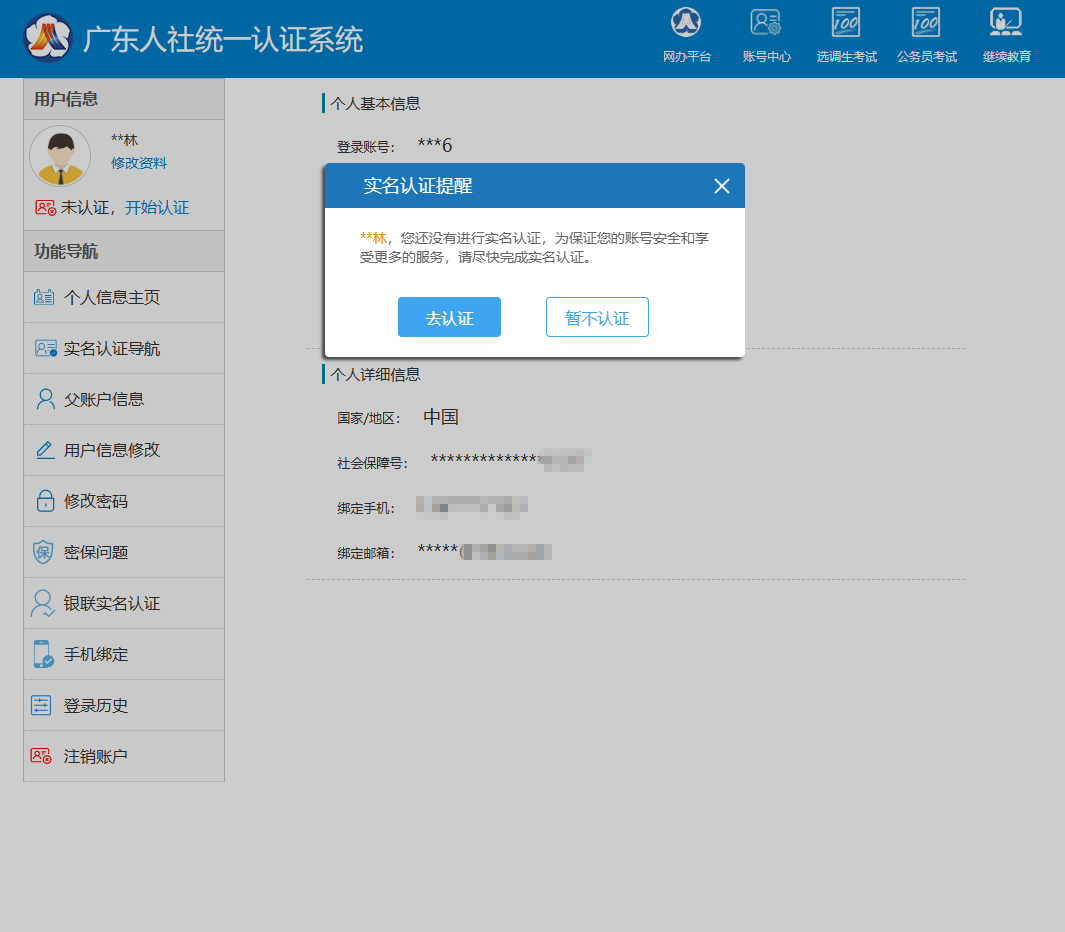Go to 个人信息主页 in sidebar

(x=111, y=297)
